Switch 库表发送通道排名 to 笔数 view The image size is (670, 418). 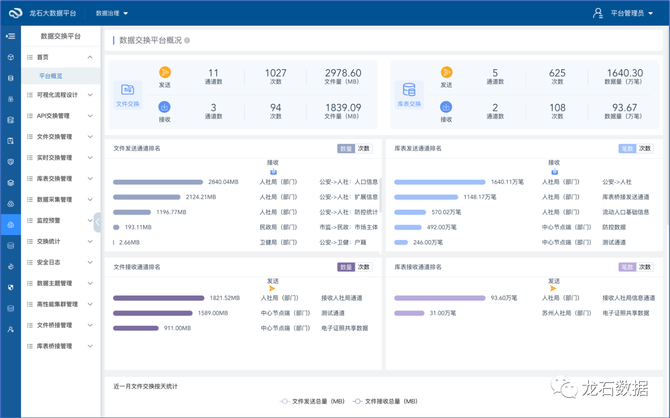pos(627,148)
